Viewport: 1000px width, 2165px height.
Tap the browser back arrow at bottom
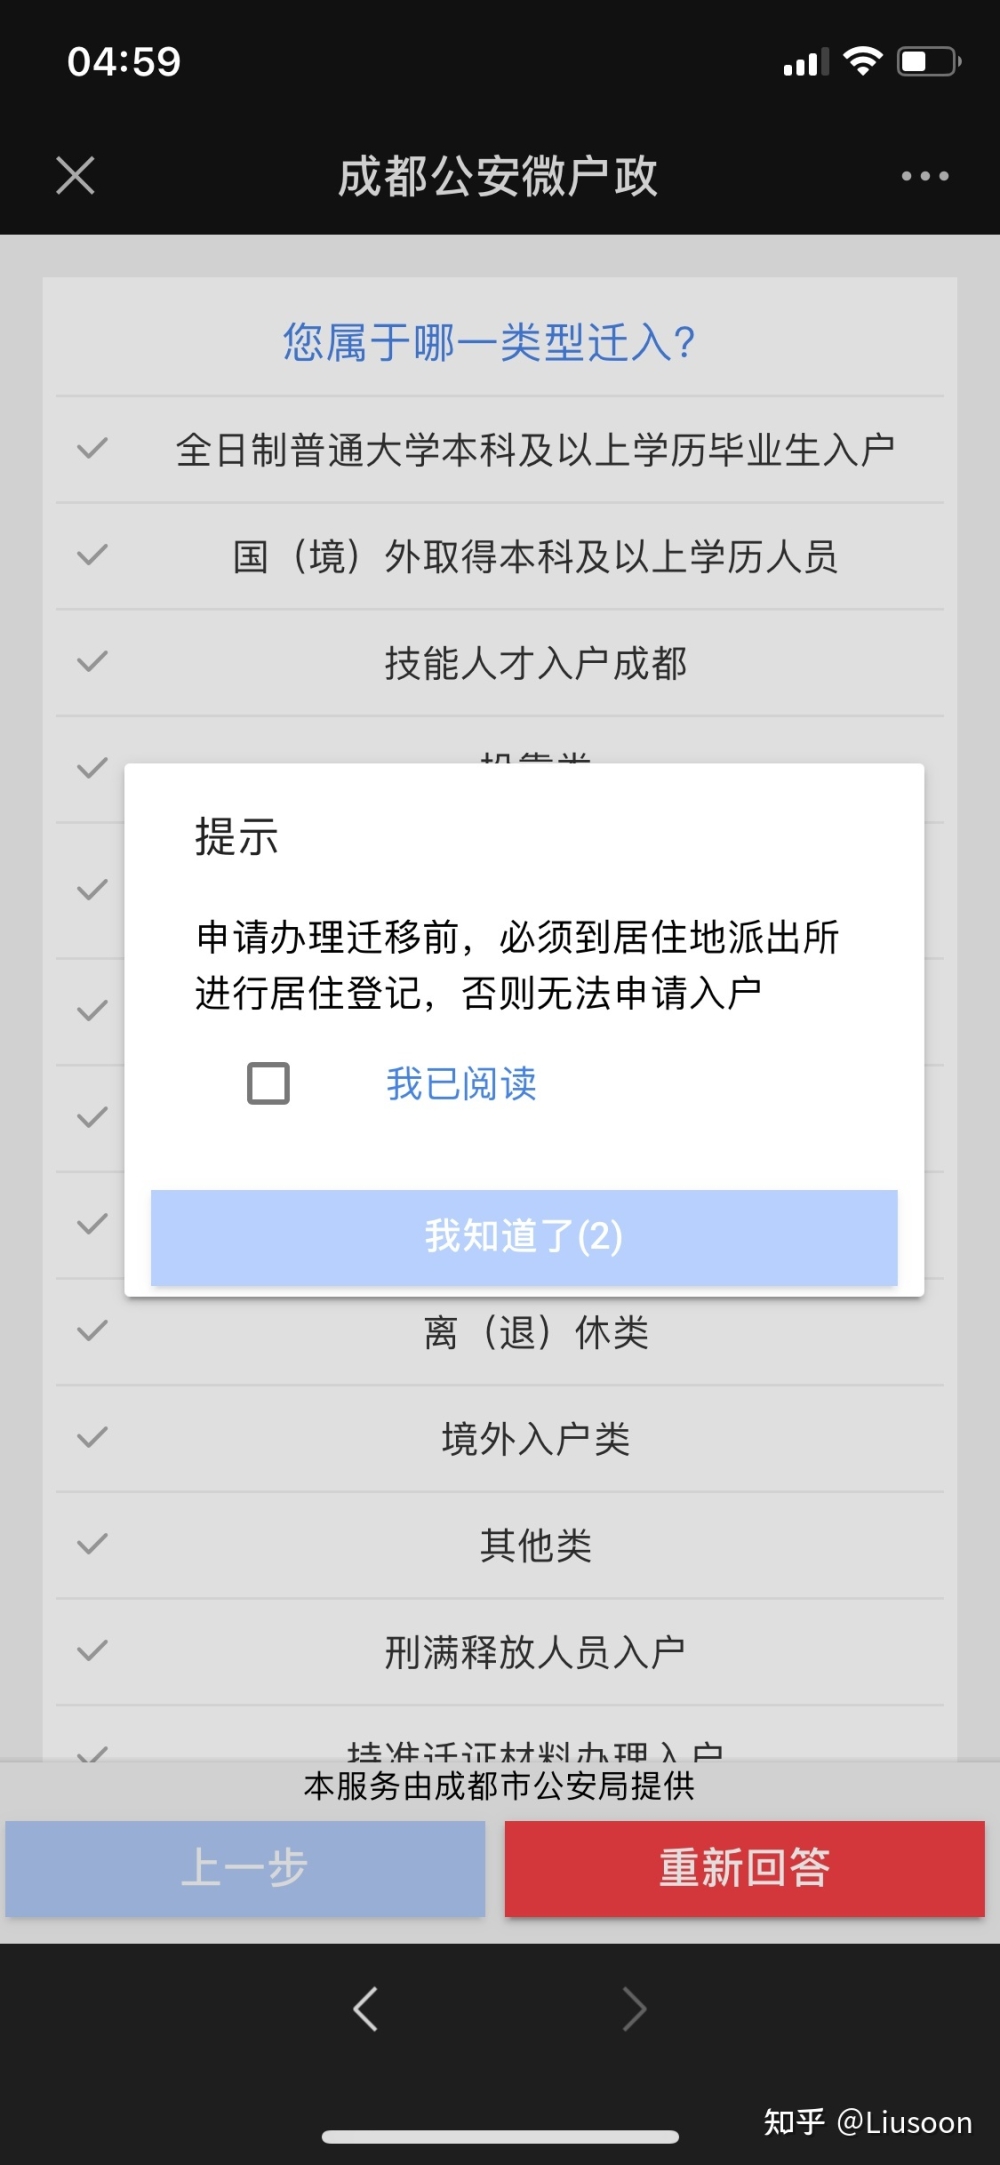(366, 2009)
